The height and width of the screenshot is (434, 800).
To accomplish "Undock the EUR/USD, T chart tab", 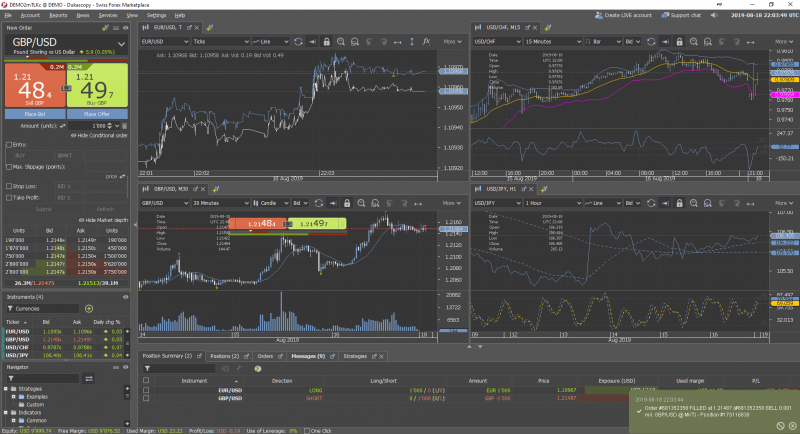I will point(189,28).
